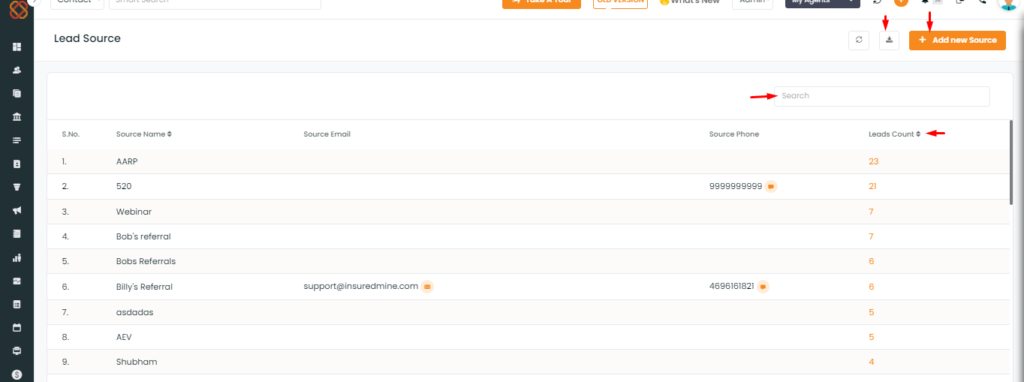Click the refresh icon beside Lead Source header
This screenshot has width=1024, height=382.
[x=859, y=40]
